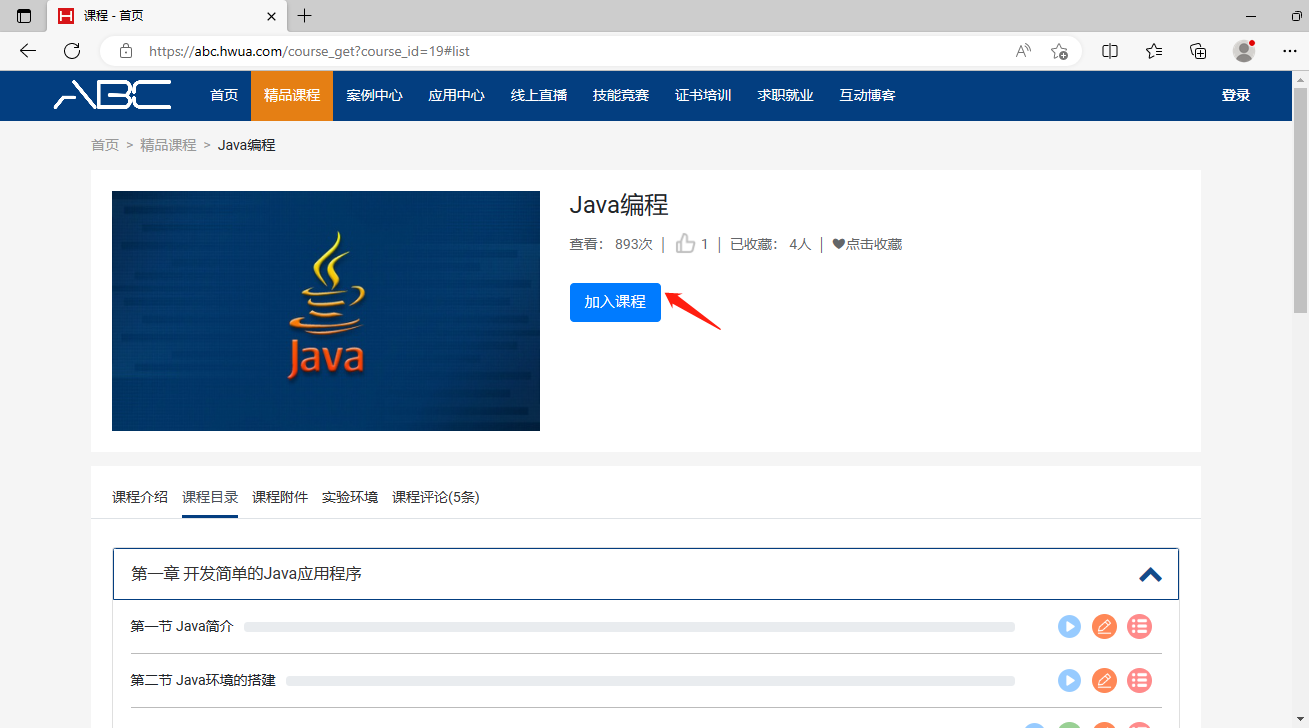The image size is (1309, 728).
Task: Click the thumbs-up like icon
Action: pyautogui.click(x=685, y=243)
